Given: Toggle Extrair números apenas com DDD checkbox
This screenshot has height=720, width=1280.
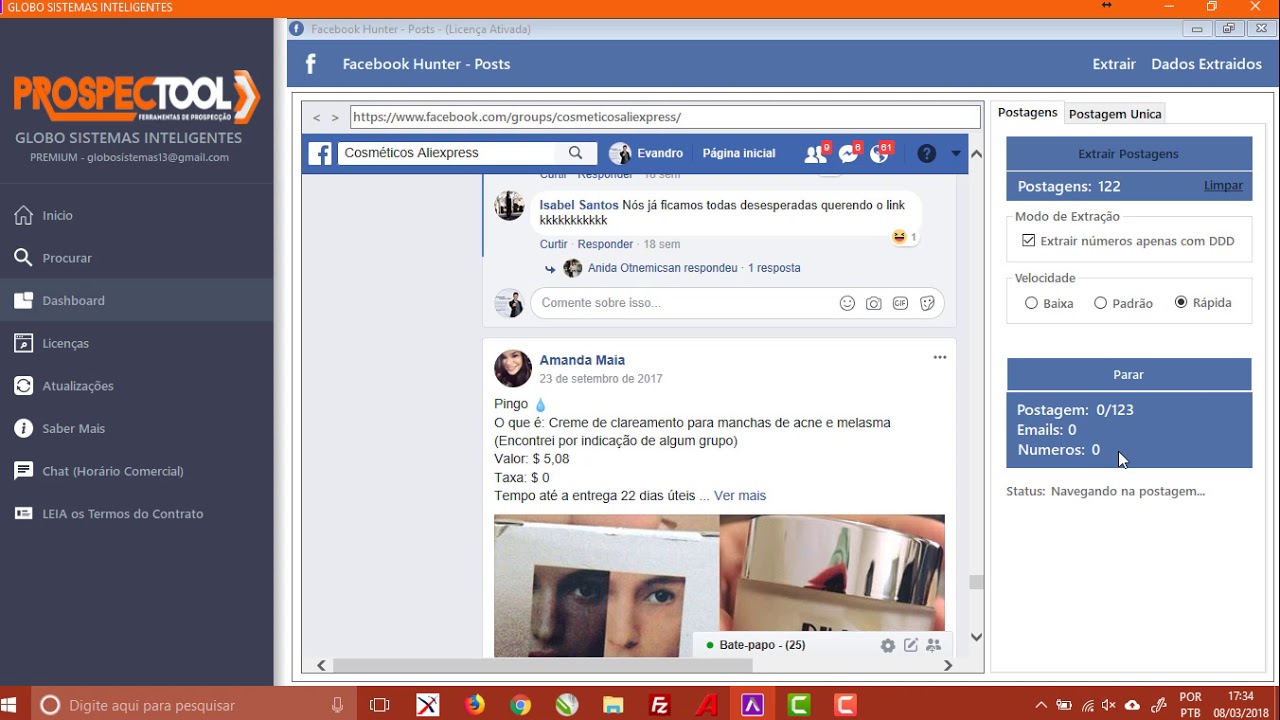Looking at the screenshot, I should pos(1028,241).
